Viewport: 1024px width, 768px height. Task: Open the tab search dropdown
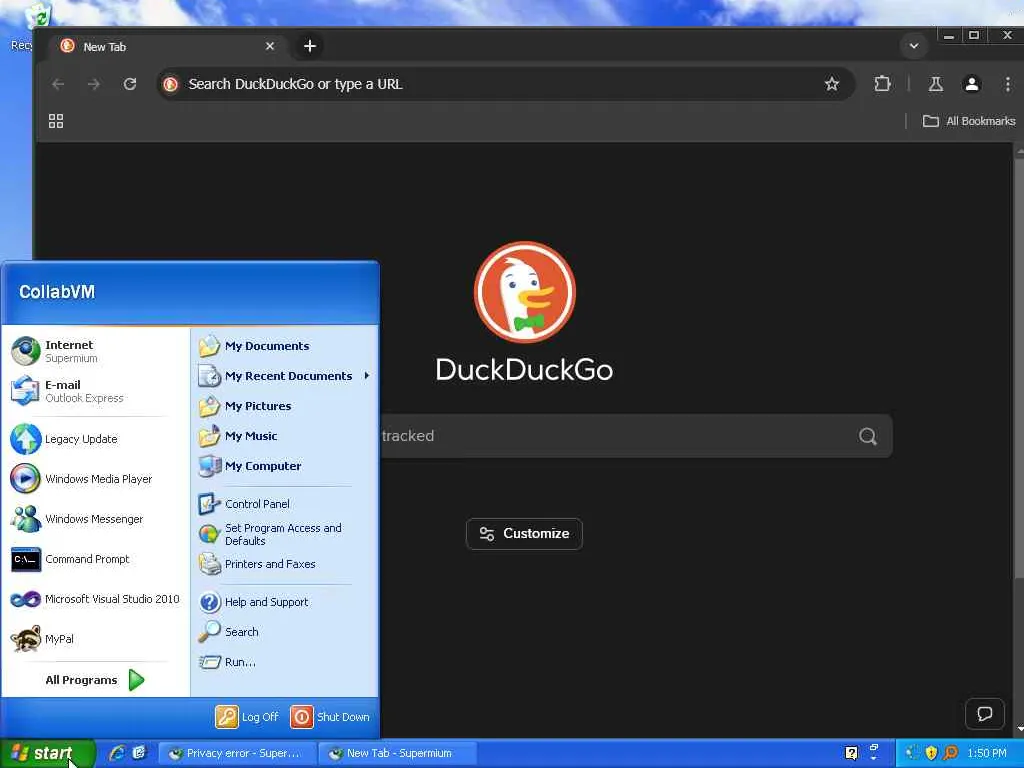click(914, 46)
